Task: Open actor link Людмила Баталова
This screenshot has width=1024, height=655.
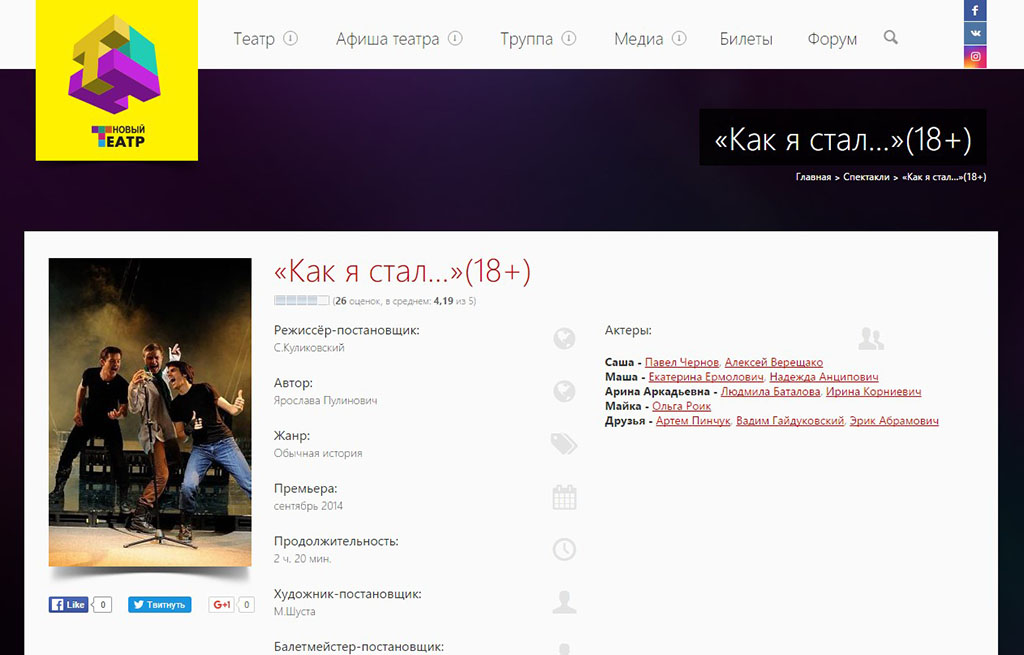Action: (771, 392)
